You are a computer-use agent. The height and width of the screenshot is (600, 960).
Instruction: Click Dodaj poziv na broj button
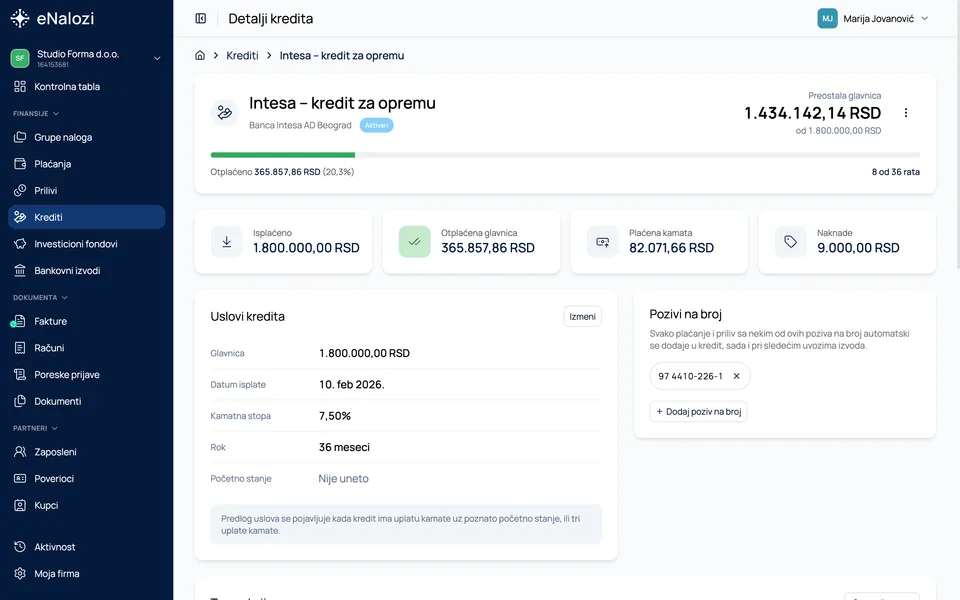click(x=699, y=411)
